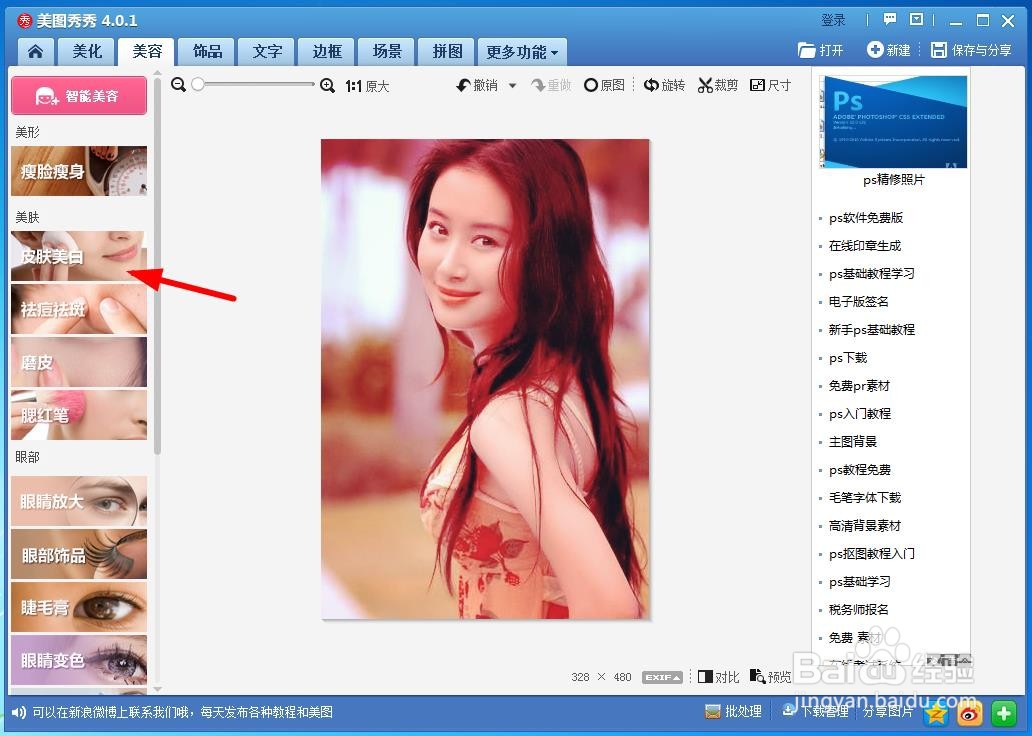Open the 免费pr素材 link
Image resolution: width=1032 pixels, height=736 pixels.
point(859,386)
